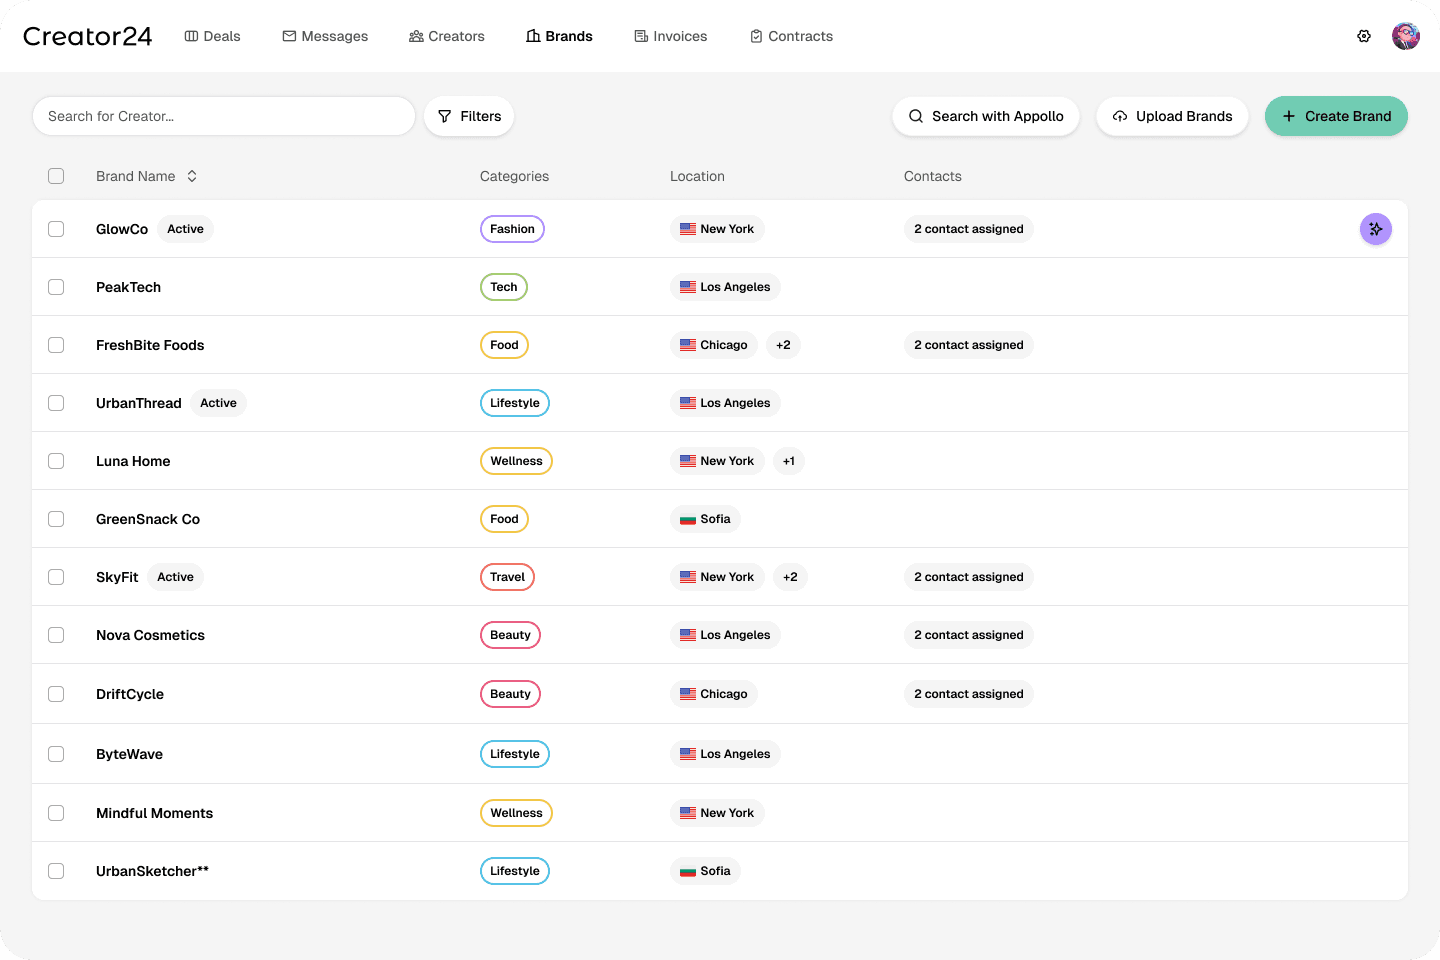Expand the +2 locations badge for SkyFit
Screen dimensions: 1440x960
coord(790,577)
